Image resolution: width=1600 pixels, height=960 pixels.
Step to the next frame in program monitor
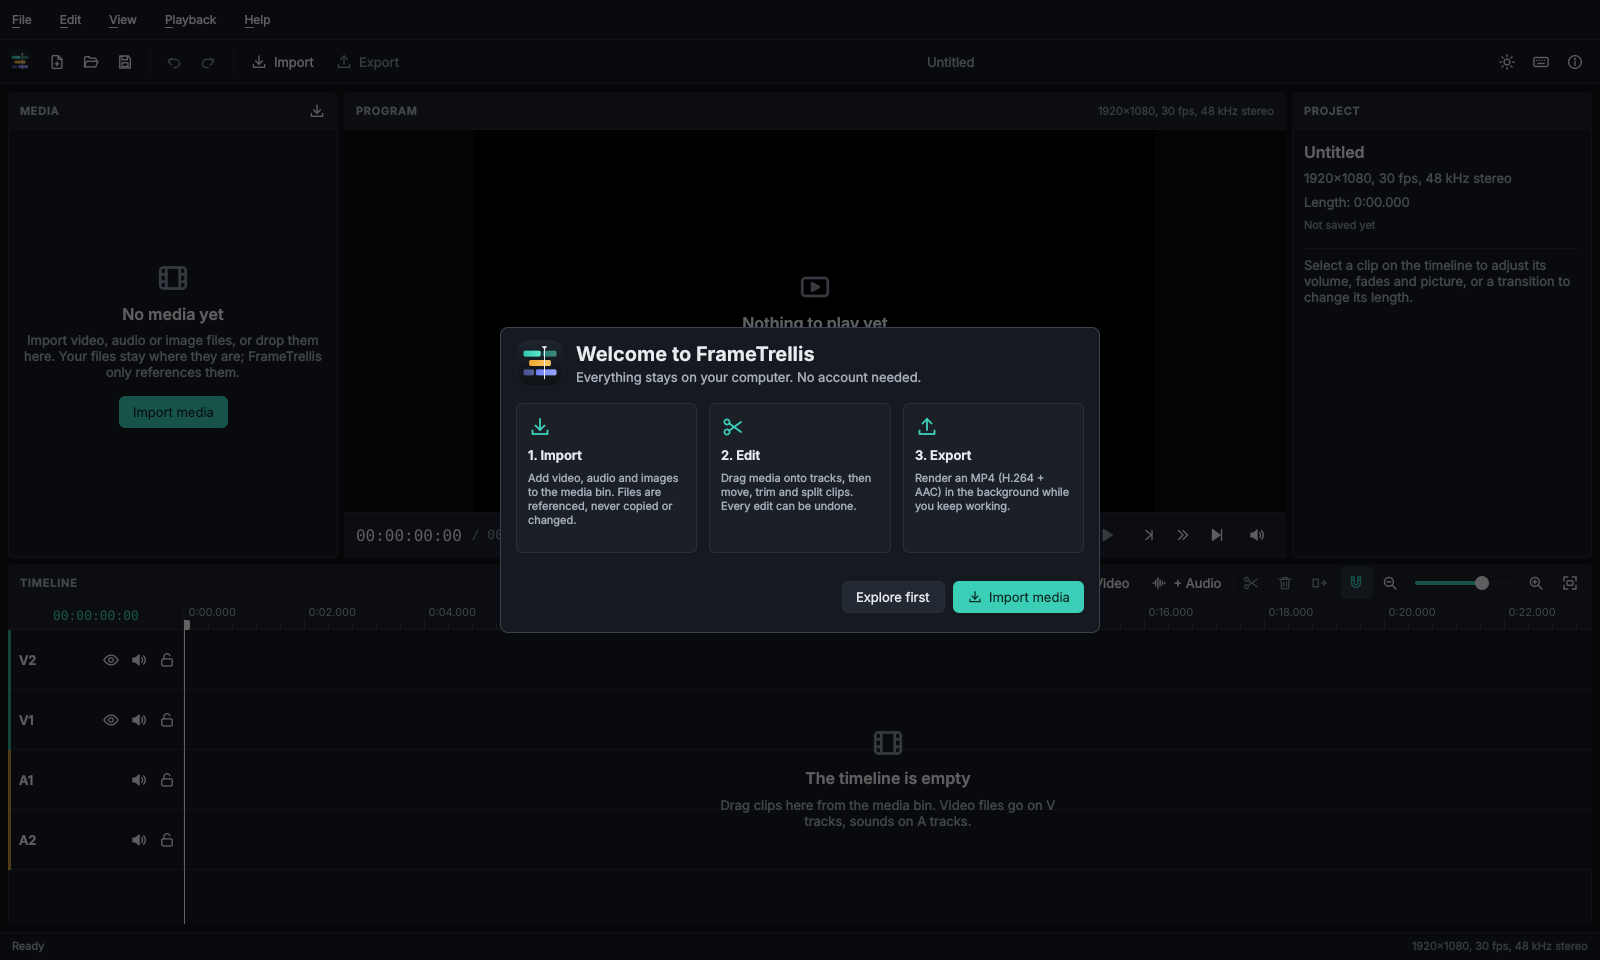1149,535
